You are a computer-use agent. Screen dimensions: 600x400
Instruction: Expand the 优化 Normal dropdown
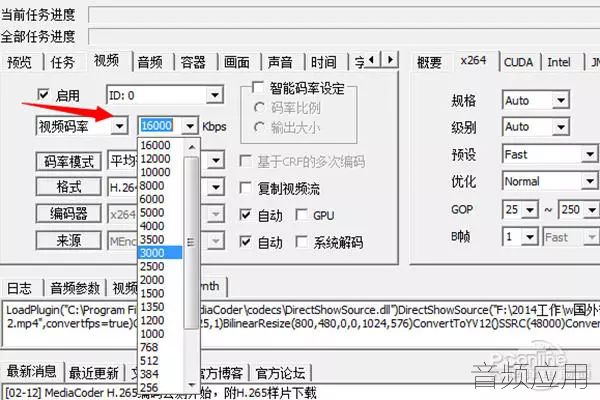click(x=590, y=181)
